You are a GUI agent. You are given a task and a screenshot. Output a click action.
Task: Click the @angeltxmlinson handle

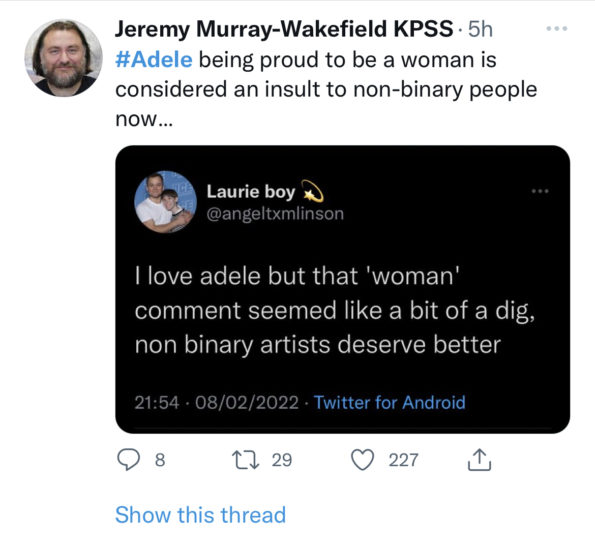pos(275,214)
